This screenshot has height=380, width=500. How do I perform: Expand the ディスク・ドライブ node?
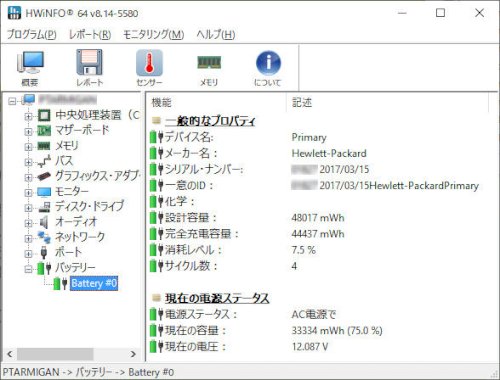(x=28, y=208)
